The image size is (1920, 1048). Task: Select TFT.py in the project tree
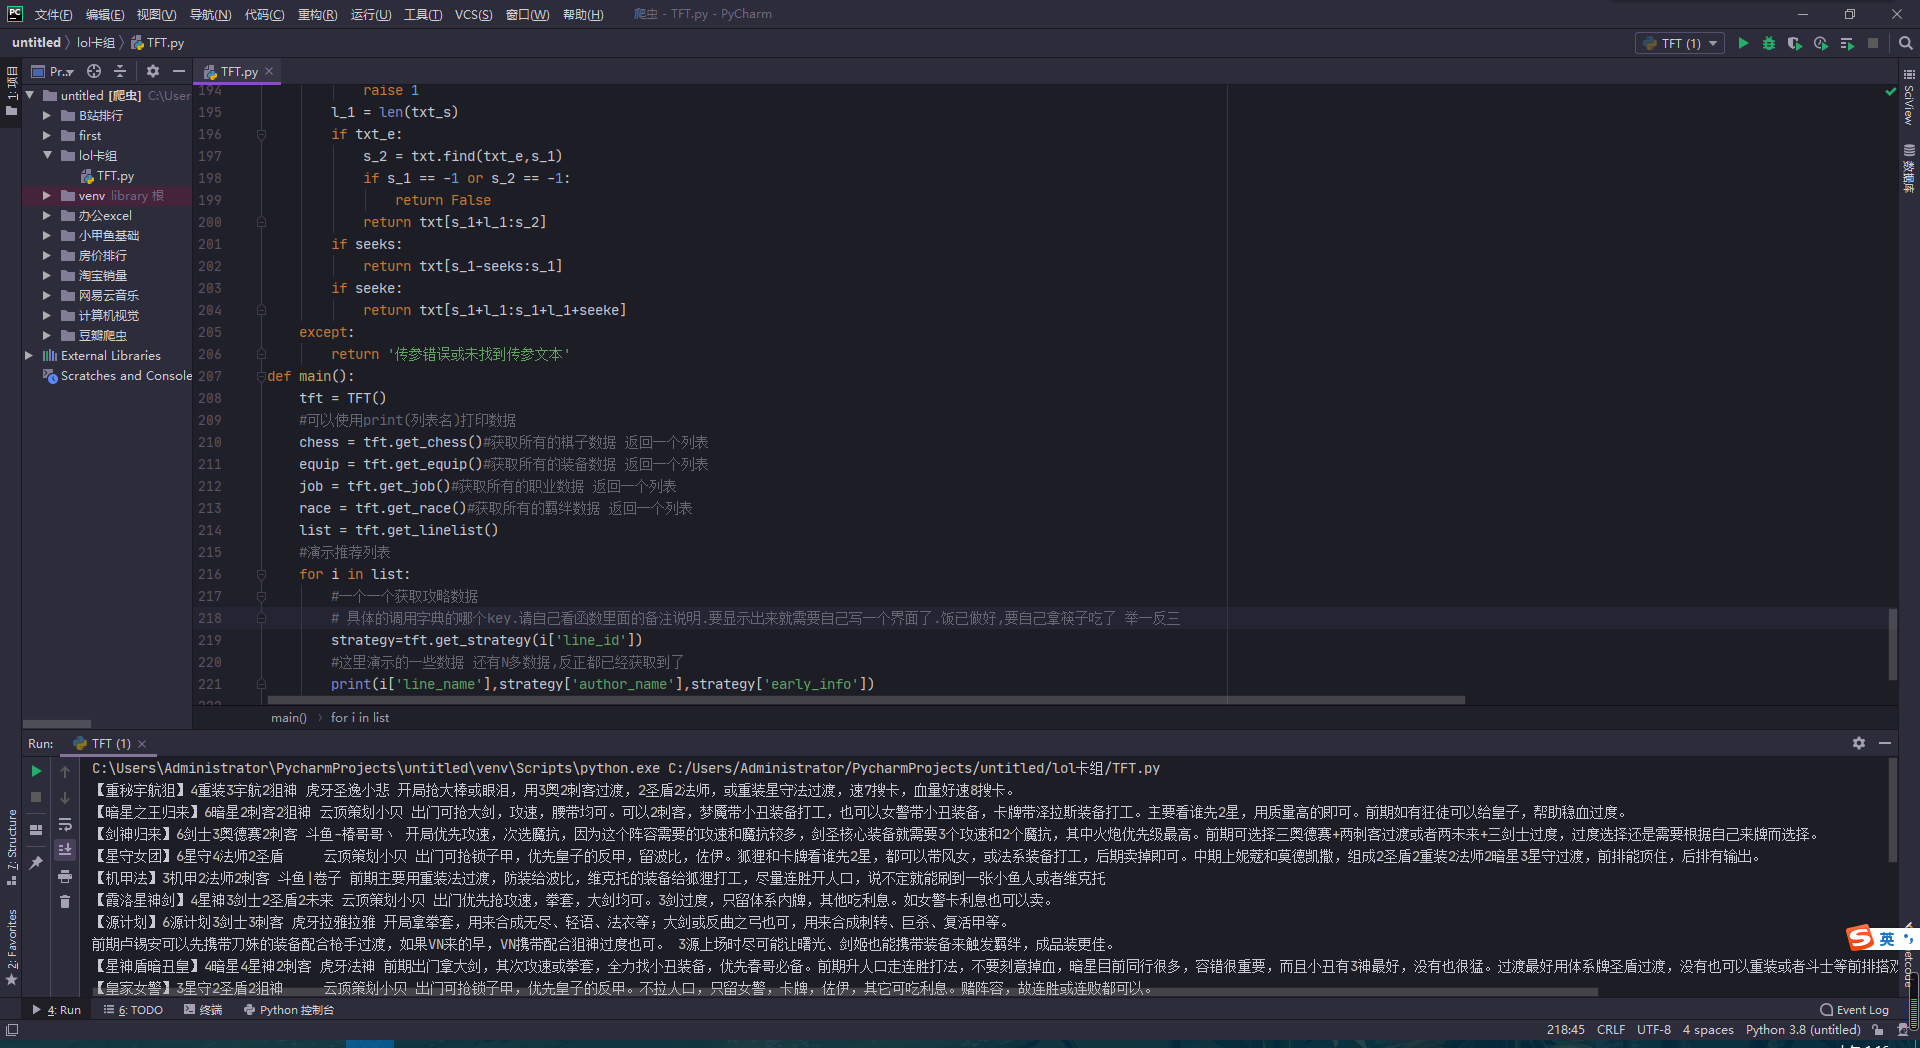107,176
